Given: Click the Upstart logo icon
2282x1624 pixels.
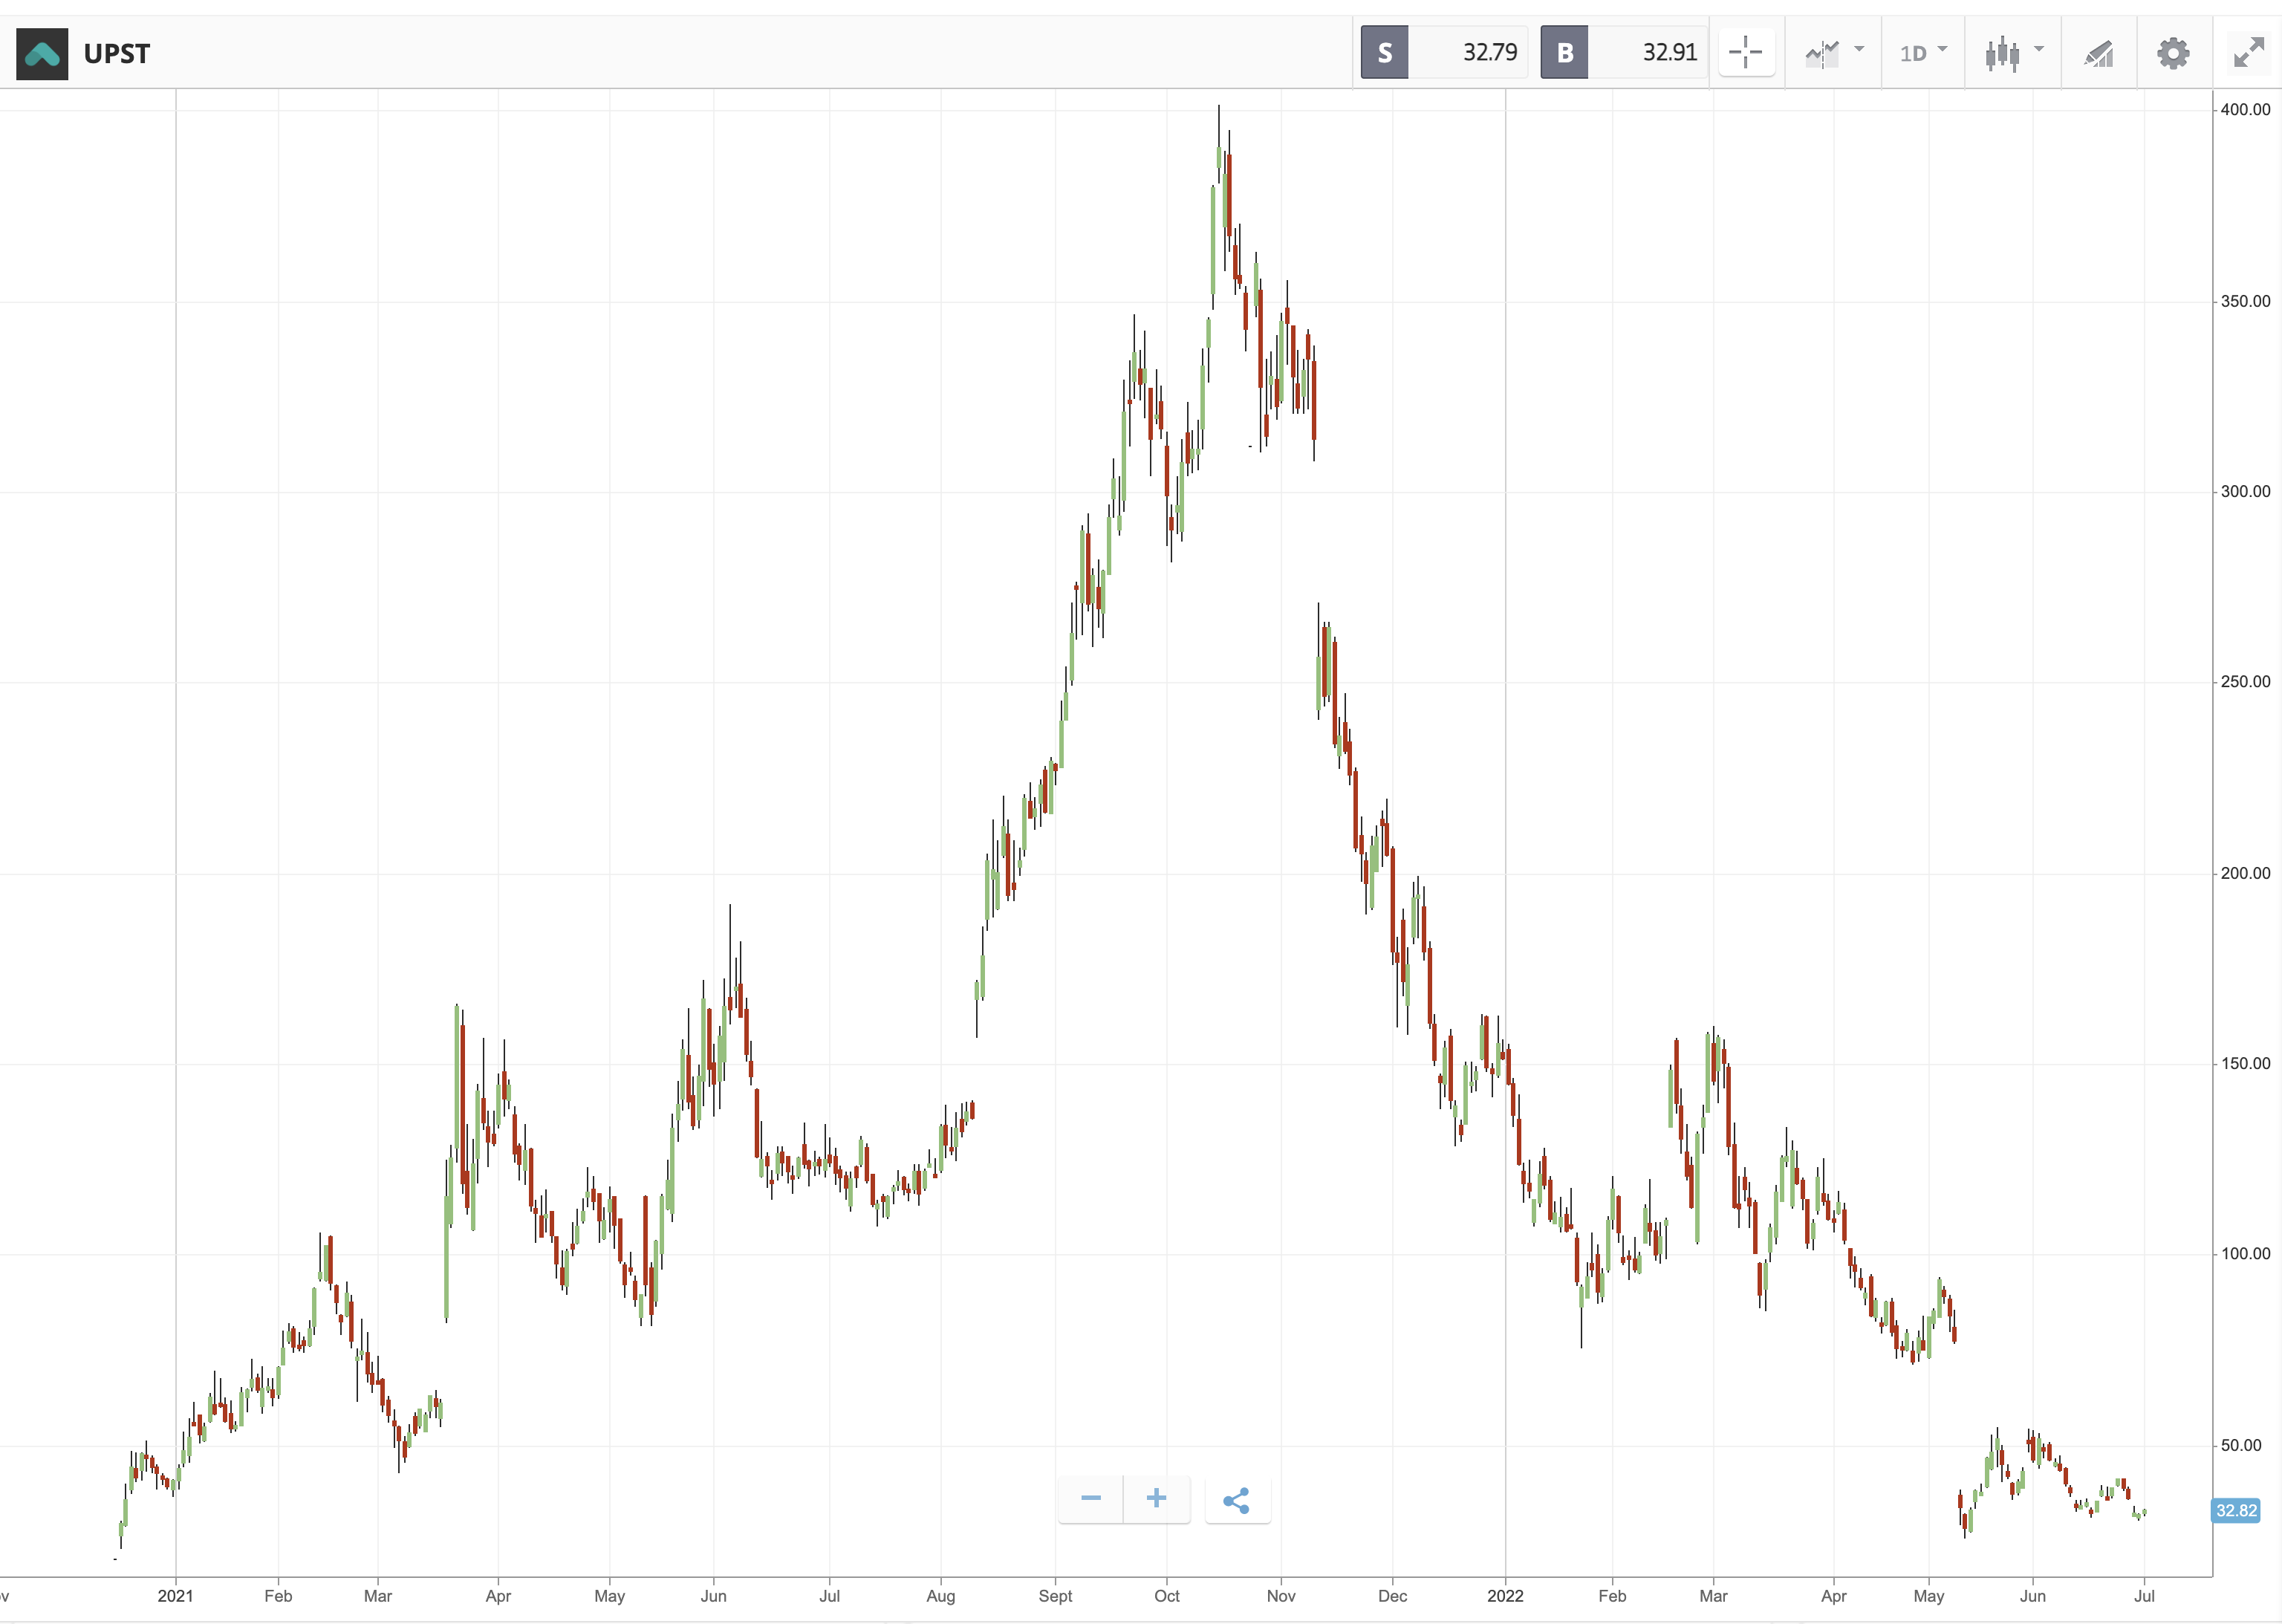Looking at the screenshot, I should point(42,53).
